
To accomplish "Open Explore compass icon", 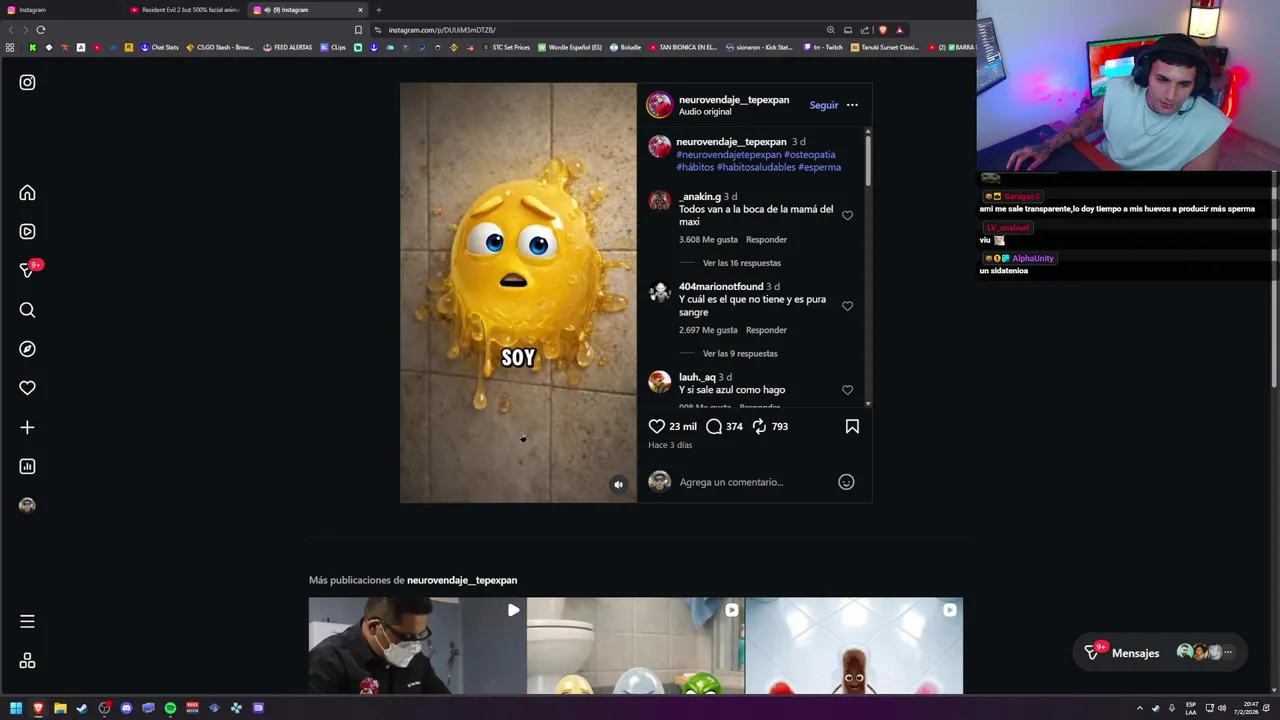I will click(27, 349).
